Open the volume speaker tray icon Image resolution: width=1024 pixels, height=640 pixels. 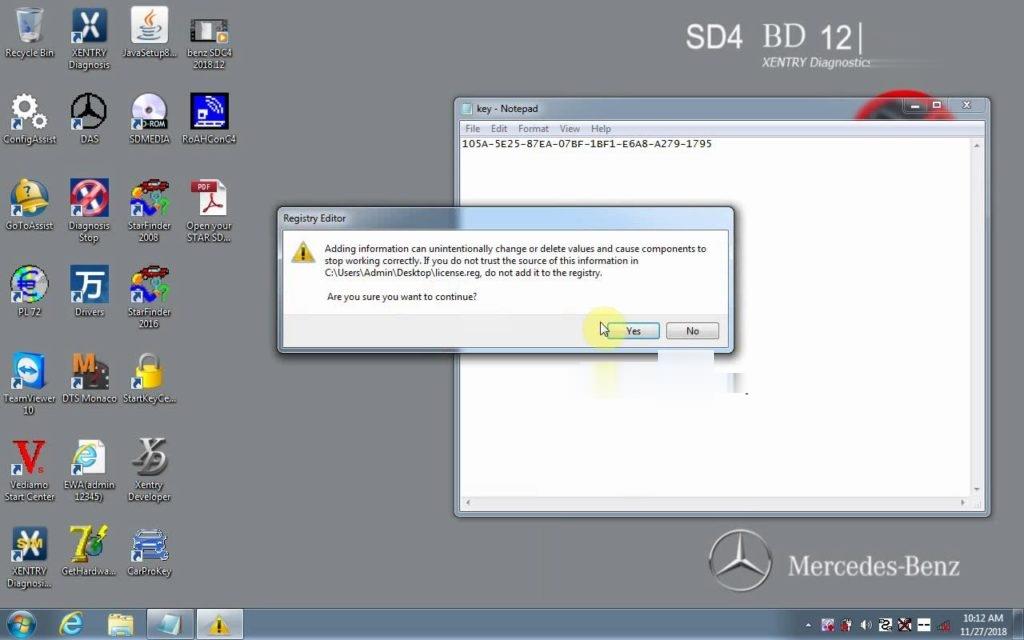pos(865,625)
